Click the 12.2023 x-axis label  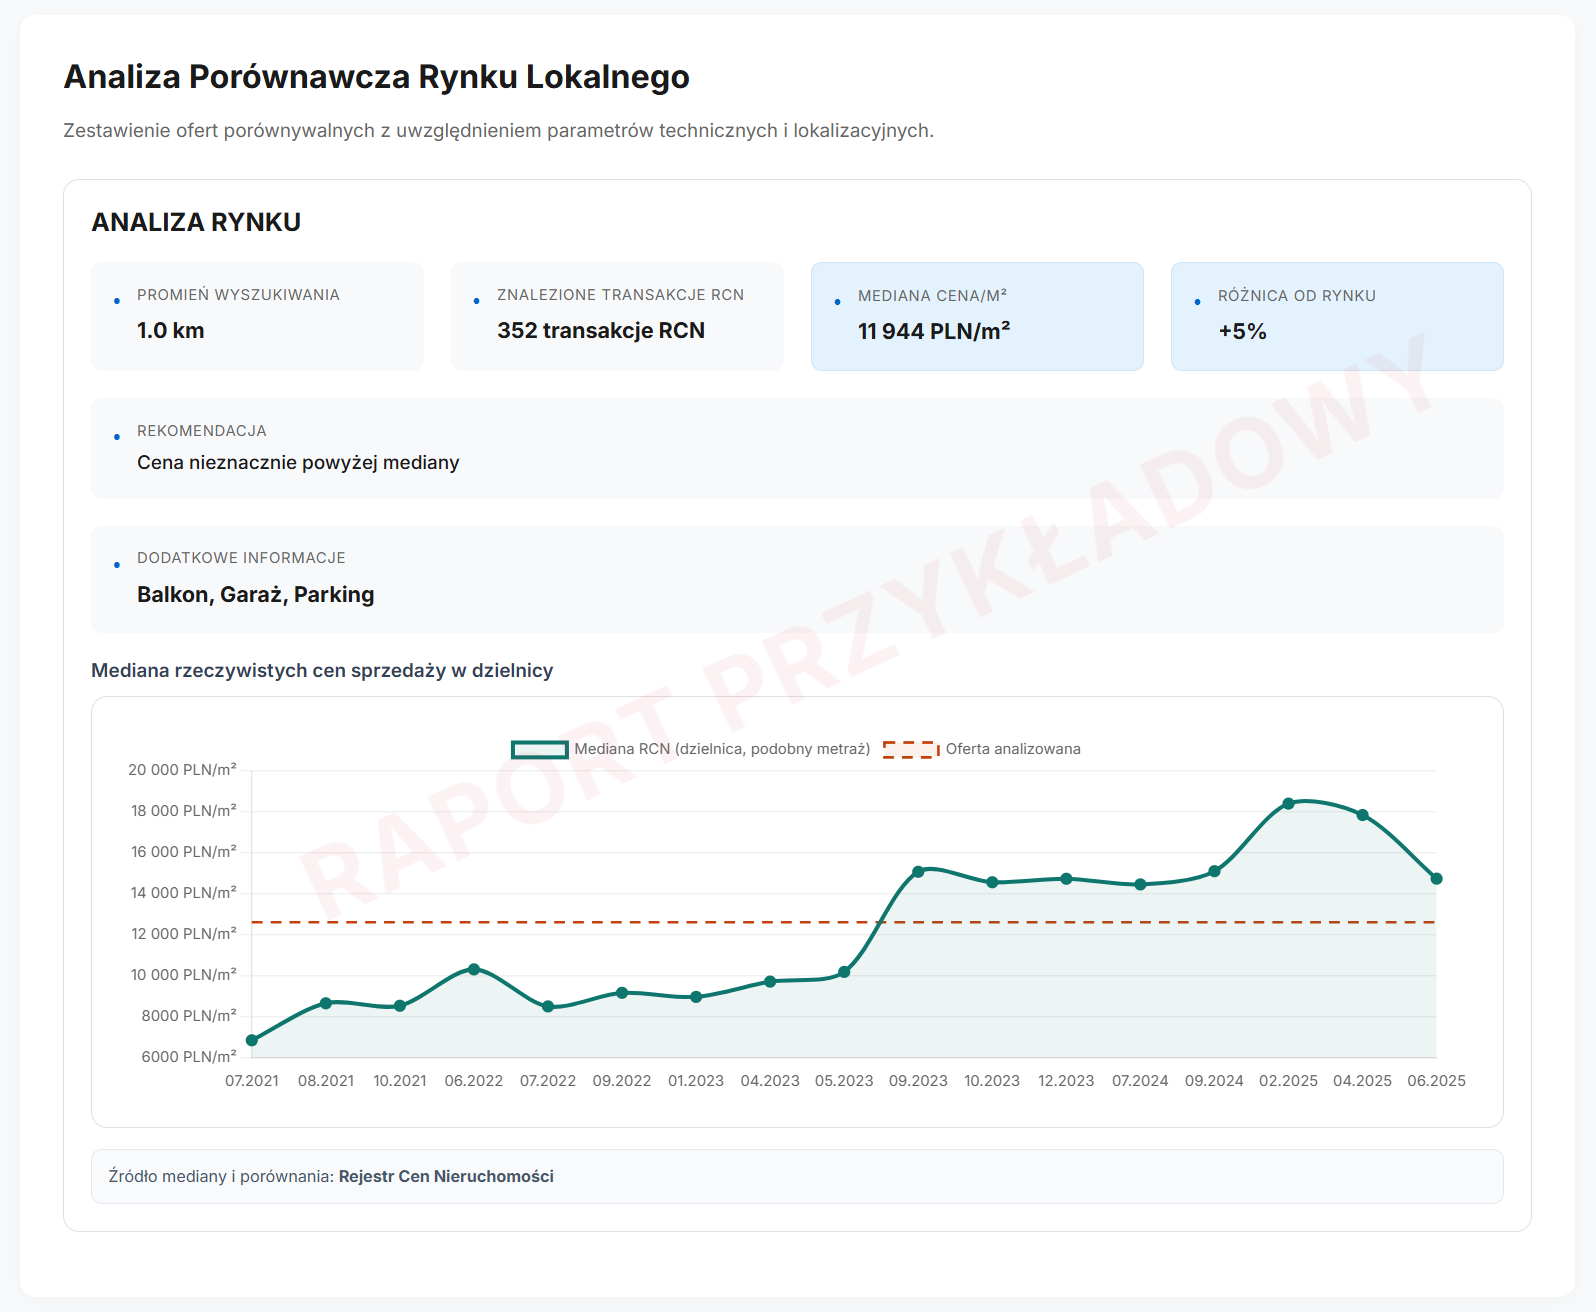(1066, 1081)
